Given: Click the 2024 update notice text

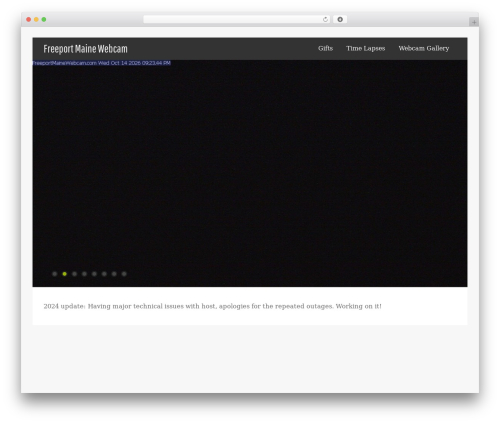Looking at the screenshot, I should click(212, 306).
